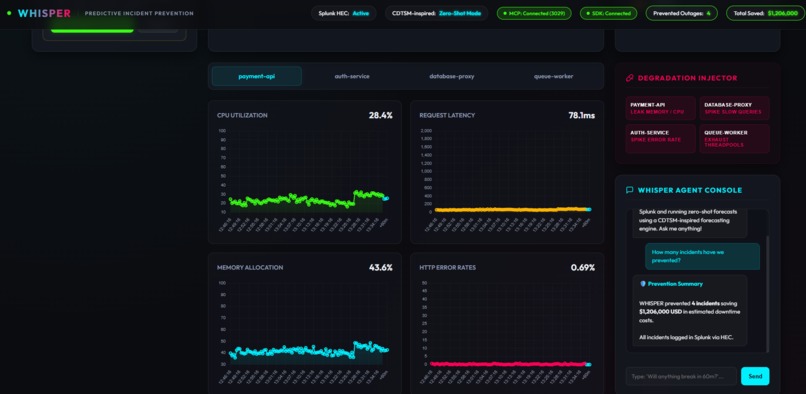This screenshot has width=806, height=394.
Task: Click the DEGRADATION INJECTOR panel heading
Action: [x=687, y=78]
